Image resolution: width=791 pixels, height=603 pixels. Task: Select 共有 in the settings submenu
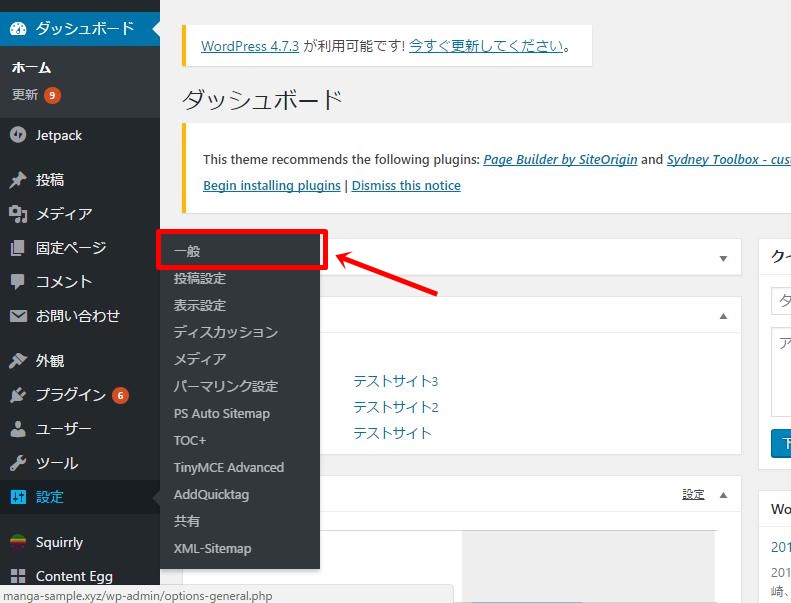[x=240, y=521]
